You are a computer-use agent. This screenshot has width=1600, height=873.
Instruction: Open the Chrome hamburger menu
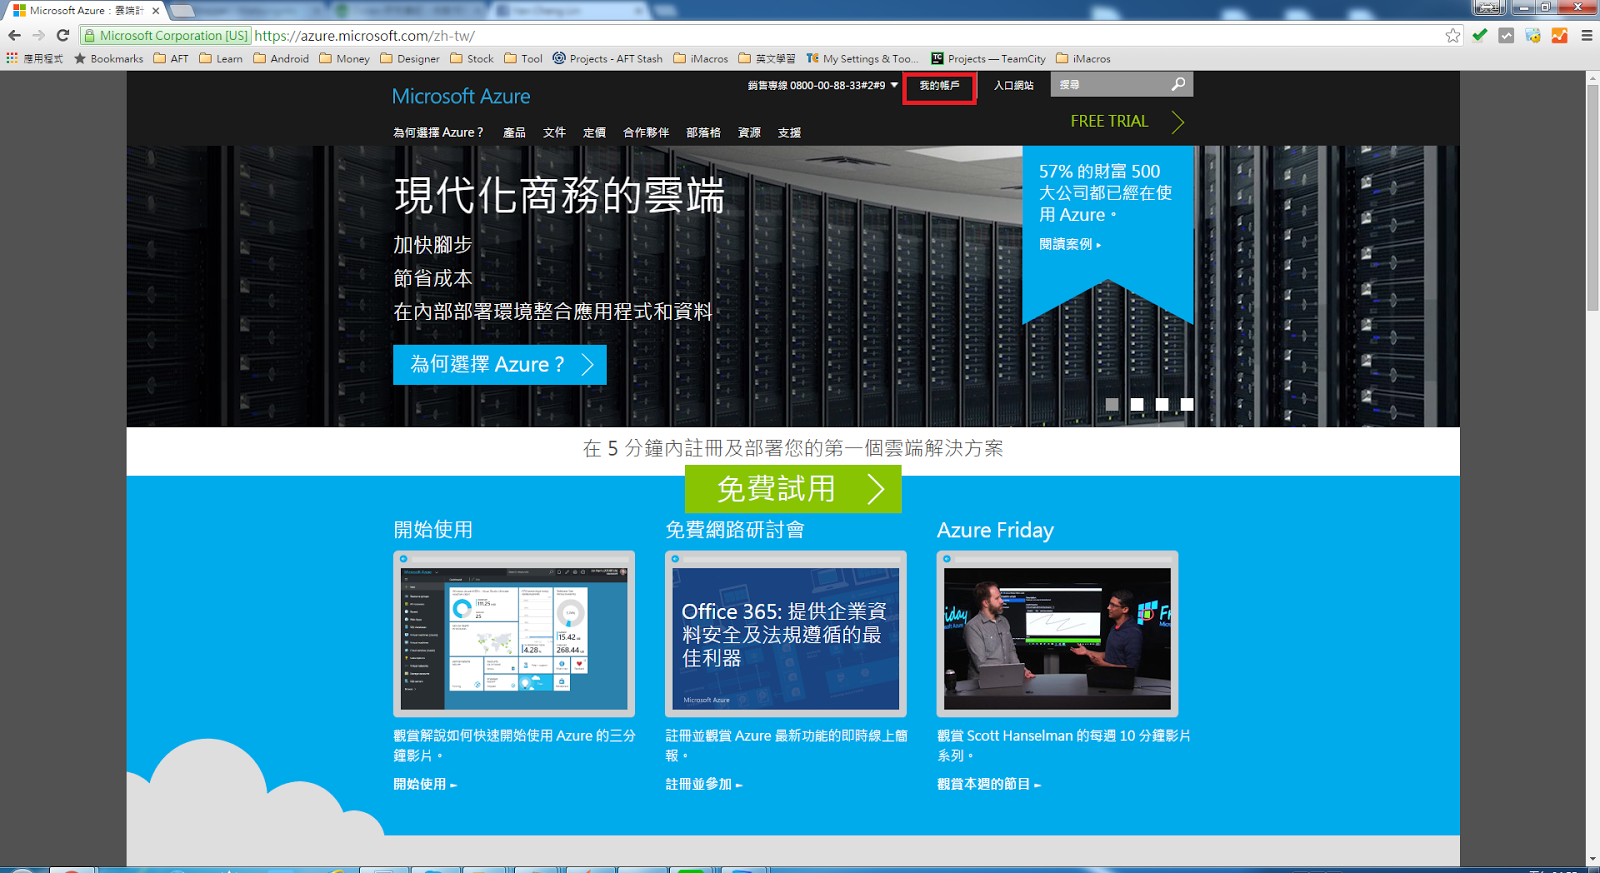tap(1586, 35)
